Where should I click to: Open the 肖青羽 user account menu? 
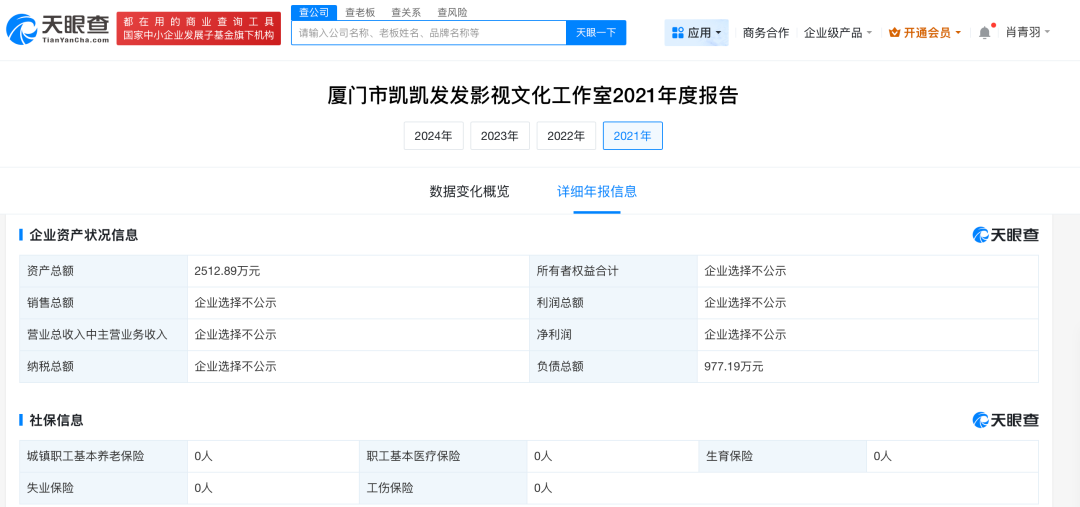tap(1027, 32)
